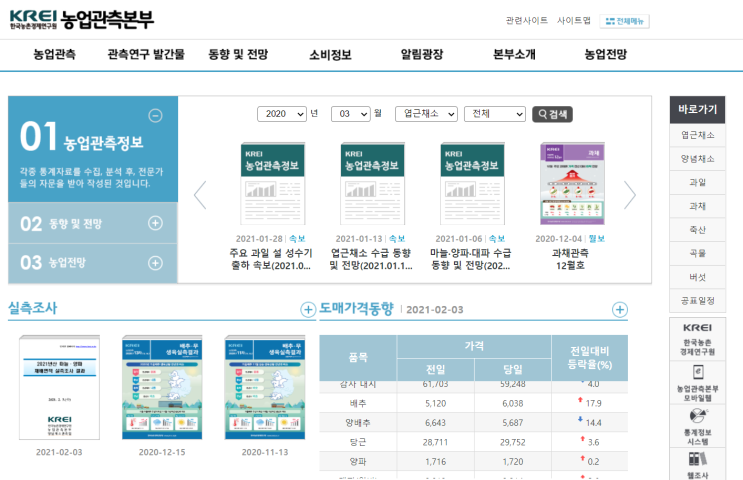
Task: Open the year dropdown showing 2020
Action: point(282,114)
